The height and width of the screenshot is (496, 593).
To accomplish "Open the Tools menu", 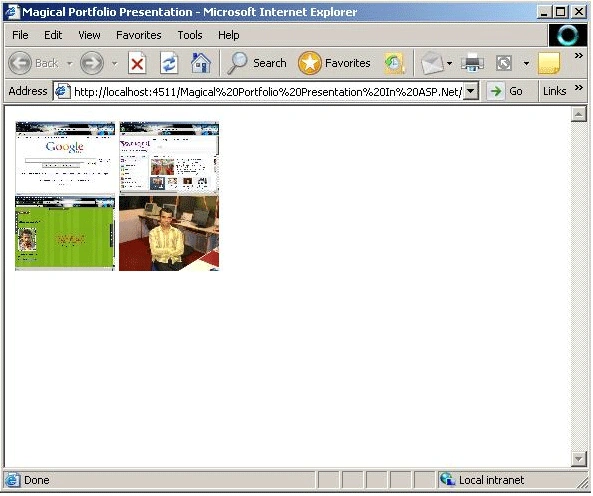I will (x=190, y=35).
